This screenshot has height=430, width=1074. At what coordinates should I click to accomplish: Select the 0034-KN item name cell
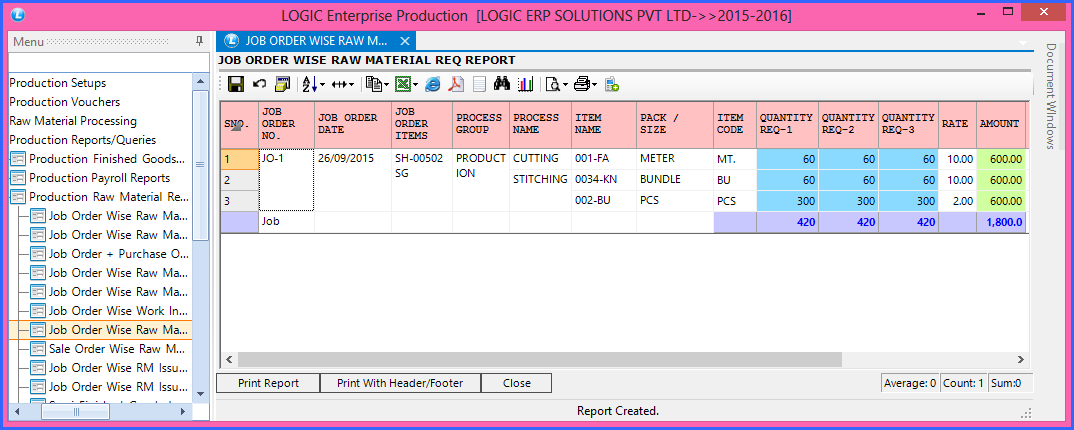point(604,179)
